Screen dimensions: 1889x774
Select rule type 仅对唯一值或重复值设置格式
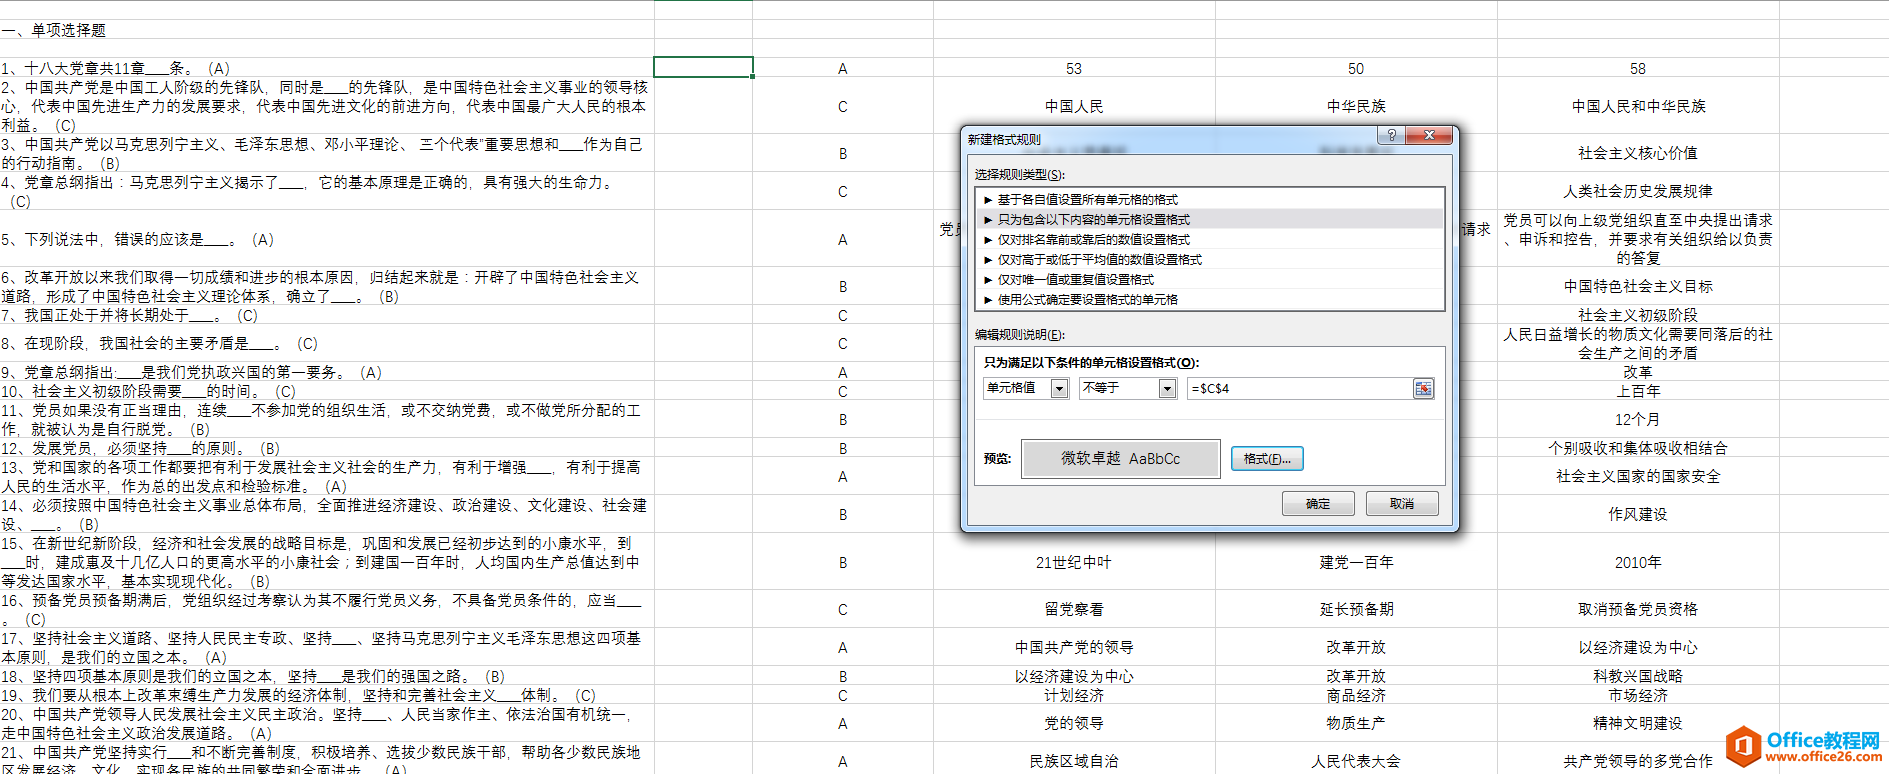click(x=1210, y=280)
